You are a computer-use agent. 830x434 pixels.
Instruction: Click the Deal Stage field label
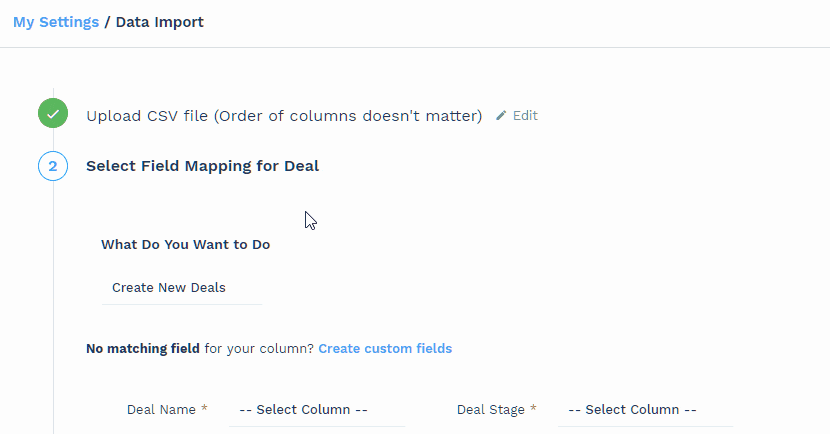pyautogui.click(x=491, y=410)
